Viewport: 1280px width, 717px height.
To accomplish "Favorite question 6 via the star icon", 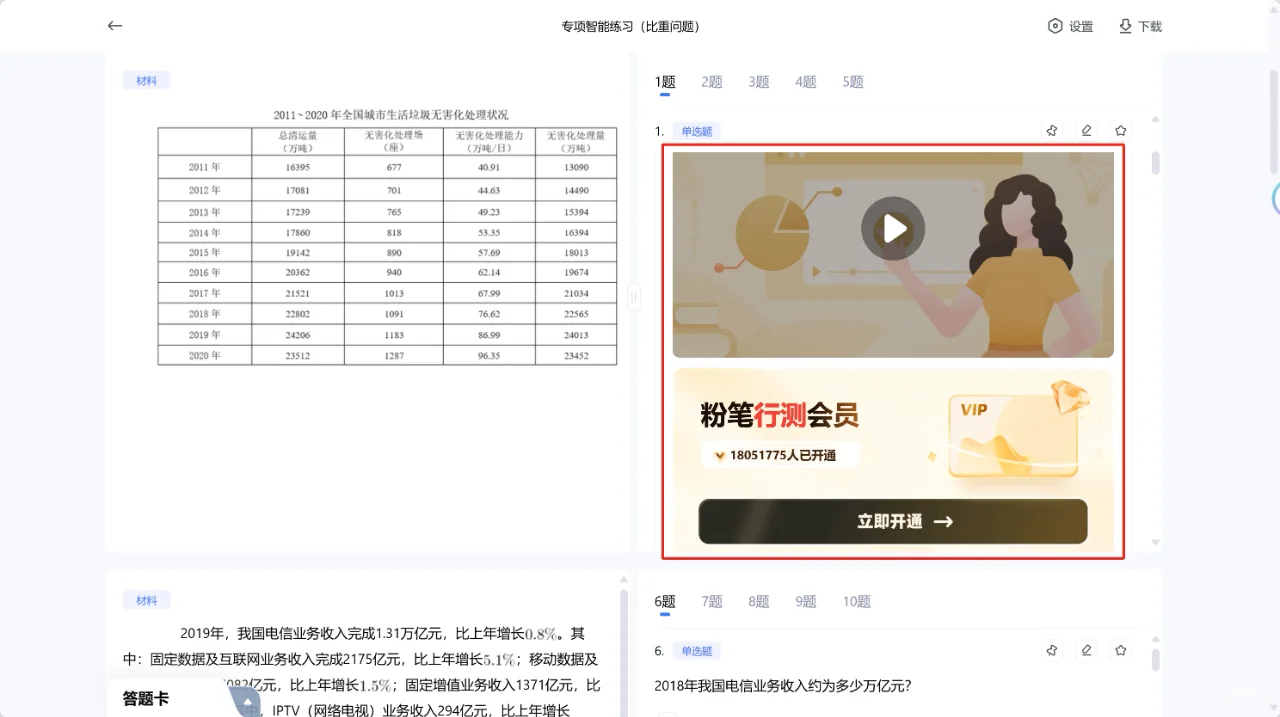I will (1120, 650).
